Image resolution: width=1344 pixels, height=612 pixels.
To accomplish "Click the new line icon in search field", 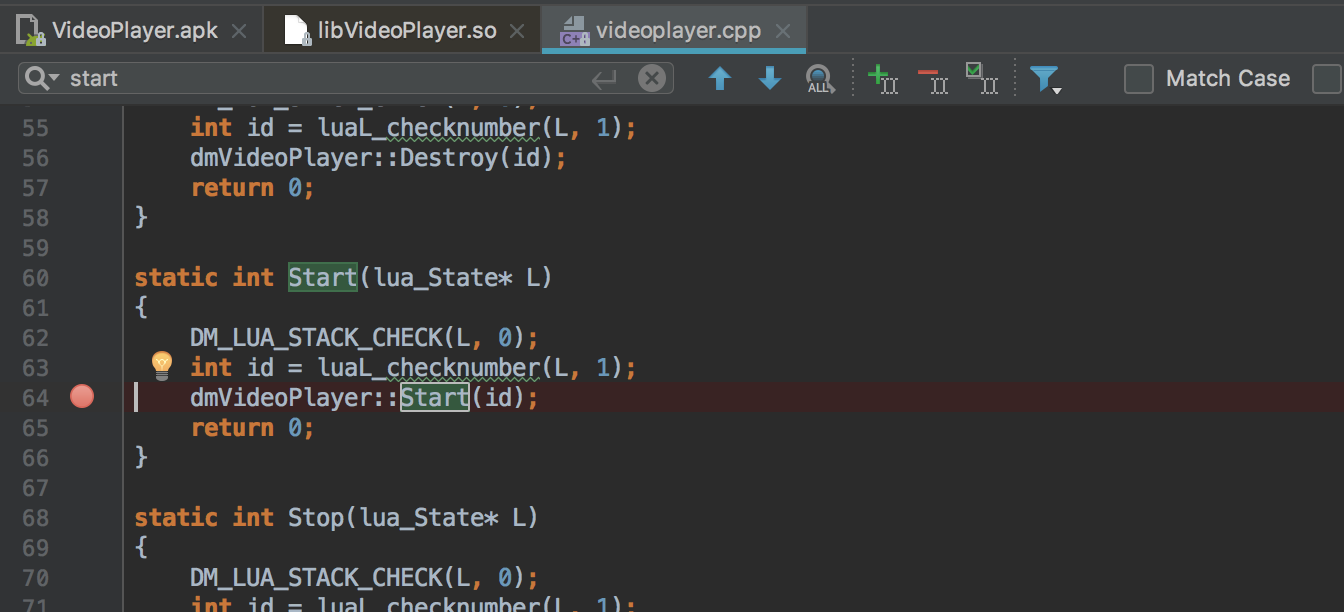I will pyautogui.click(x=605, y=78).
